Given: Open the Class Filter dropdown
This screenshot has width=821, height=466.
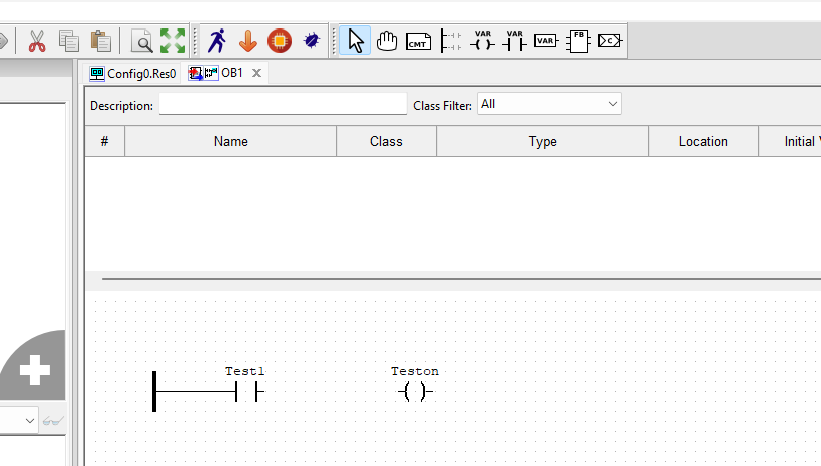Looking at the screenshot, I should [x=549, y=104].
